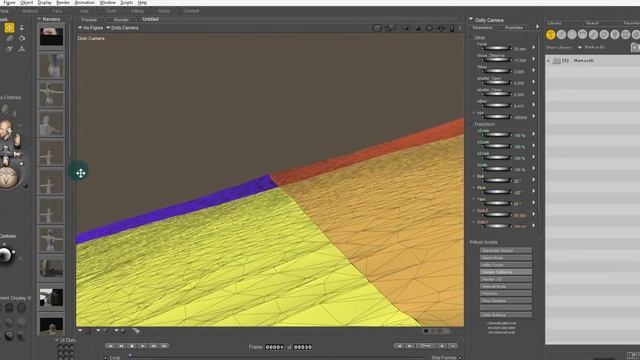Viewport: 640px width, 360px height.
Task: Open the Library tab
Action: (555, 23)
